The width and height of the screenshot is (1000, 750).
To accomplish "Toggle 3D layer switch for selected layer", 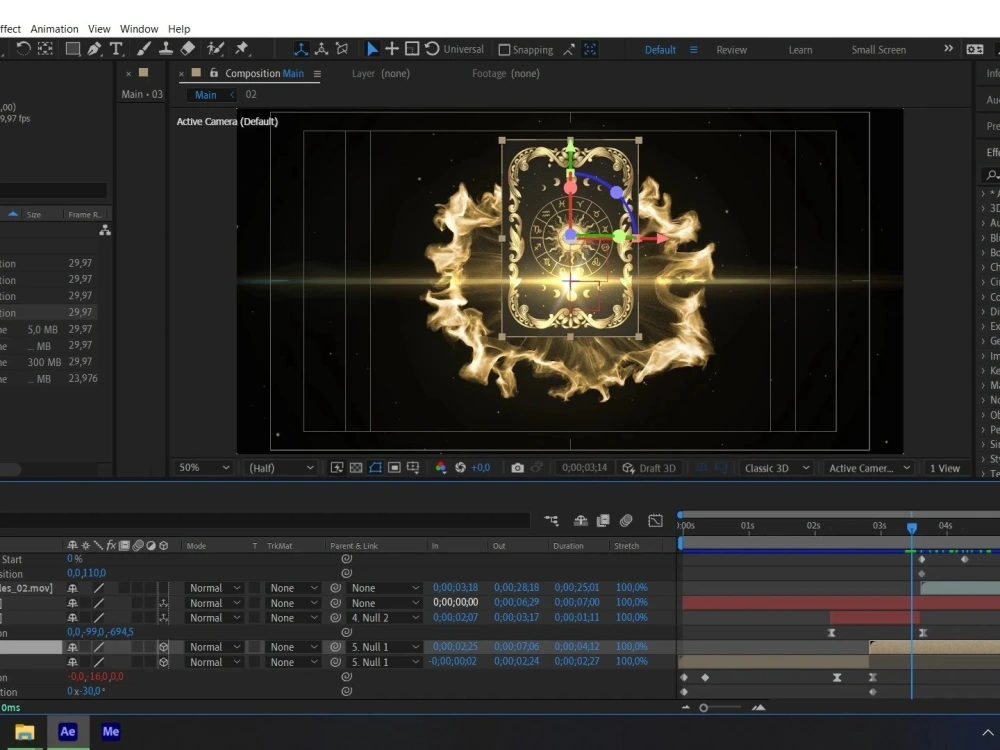I will 163,647.
